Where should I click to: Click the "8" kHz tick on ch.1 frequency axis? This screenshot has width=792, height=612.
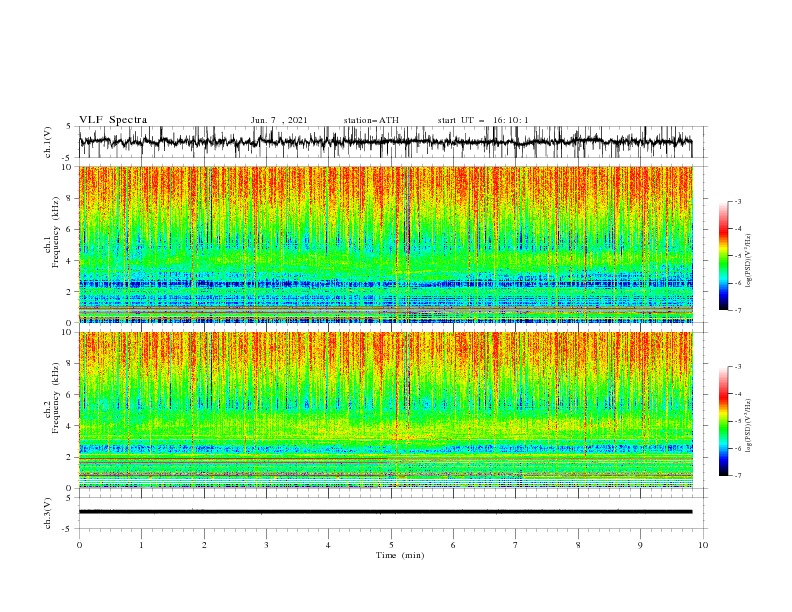[70, 198]
